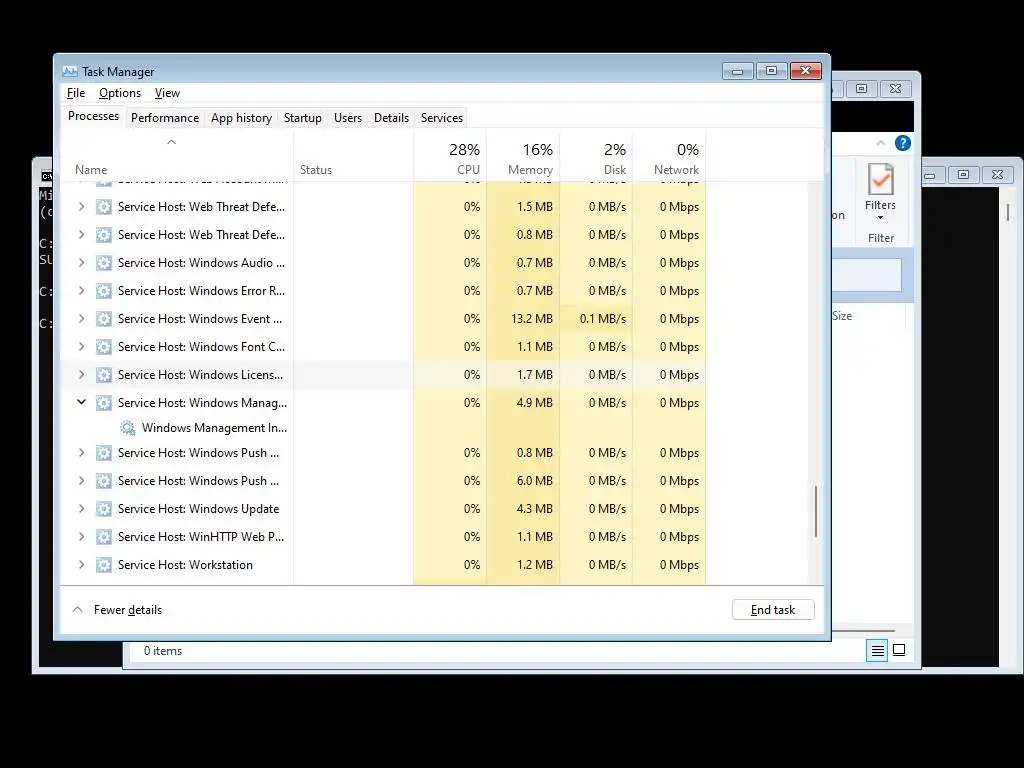
Task: Switch to the Performance tab
Action: [x=165, y=118]
